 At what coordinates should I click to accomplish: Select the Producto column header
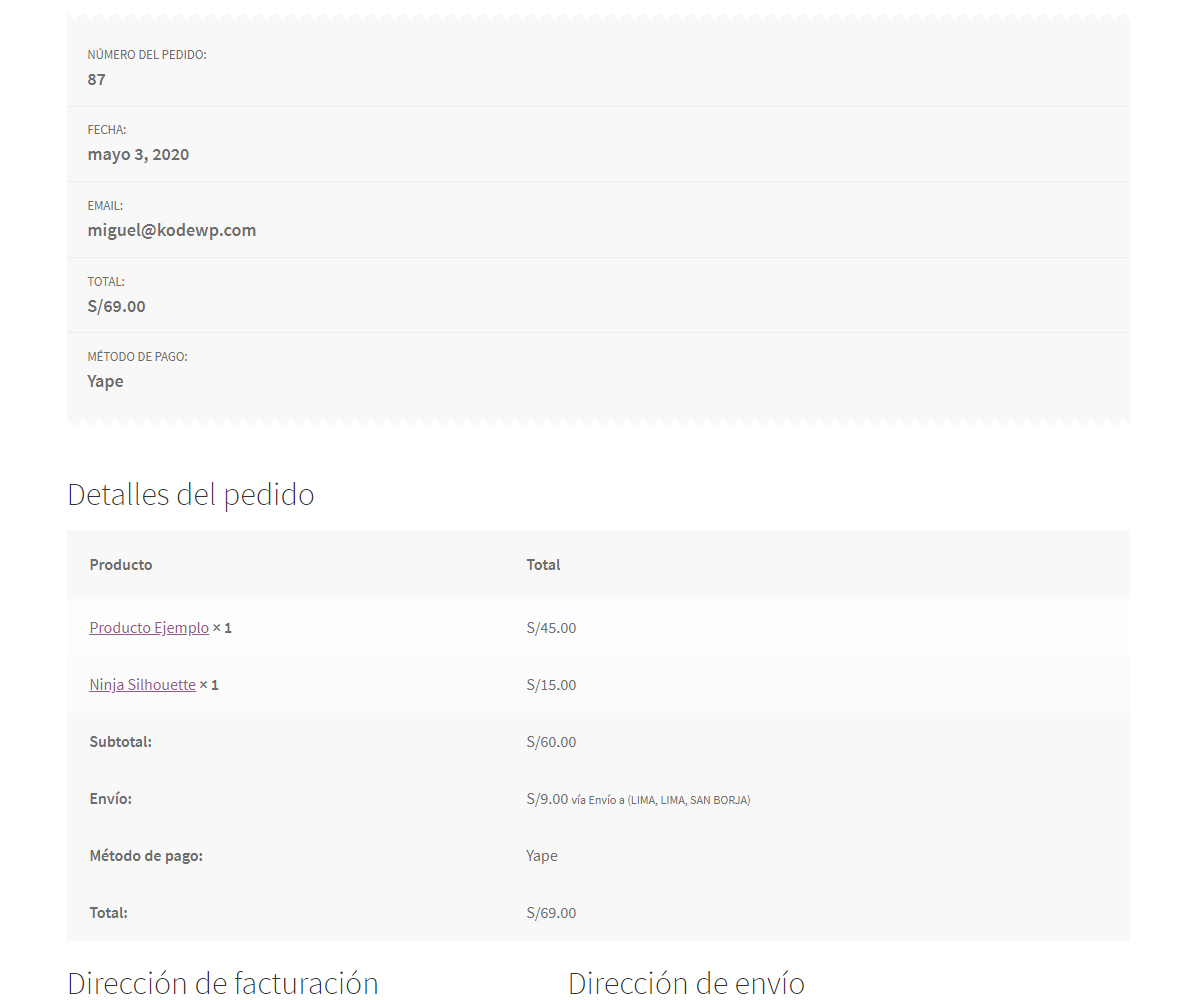click(x=120, y=564)
